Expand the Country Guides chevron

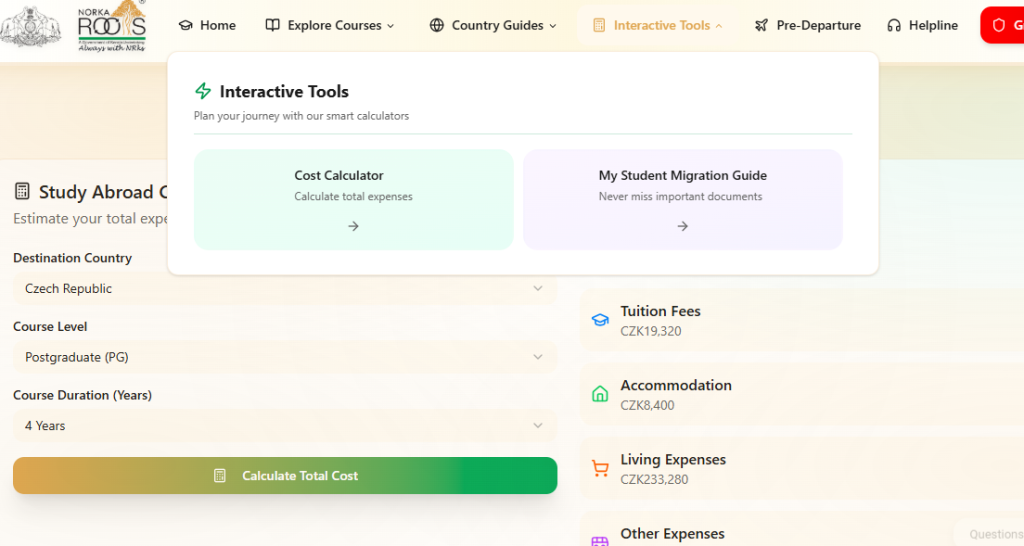coord(552,26)
